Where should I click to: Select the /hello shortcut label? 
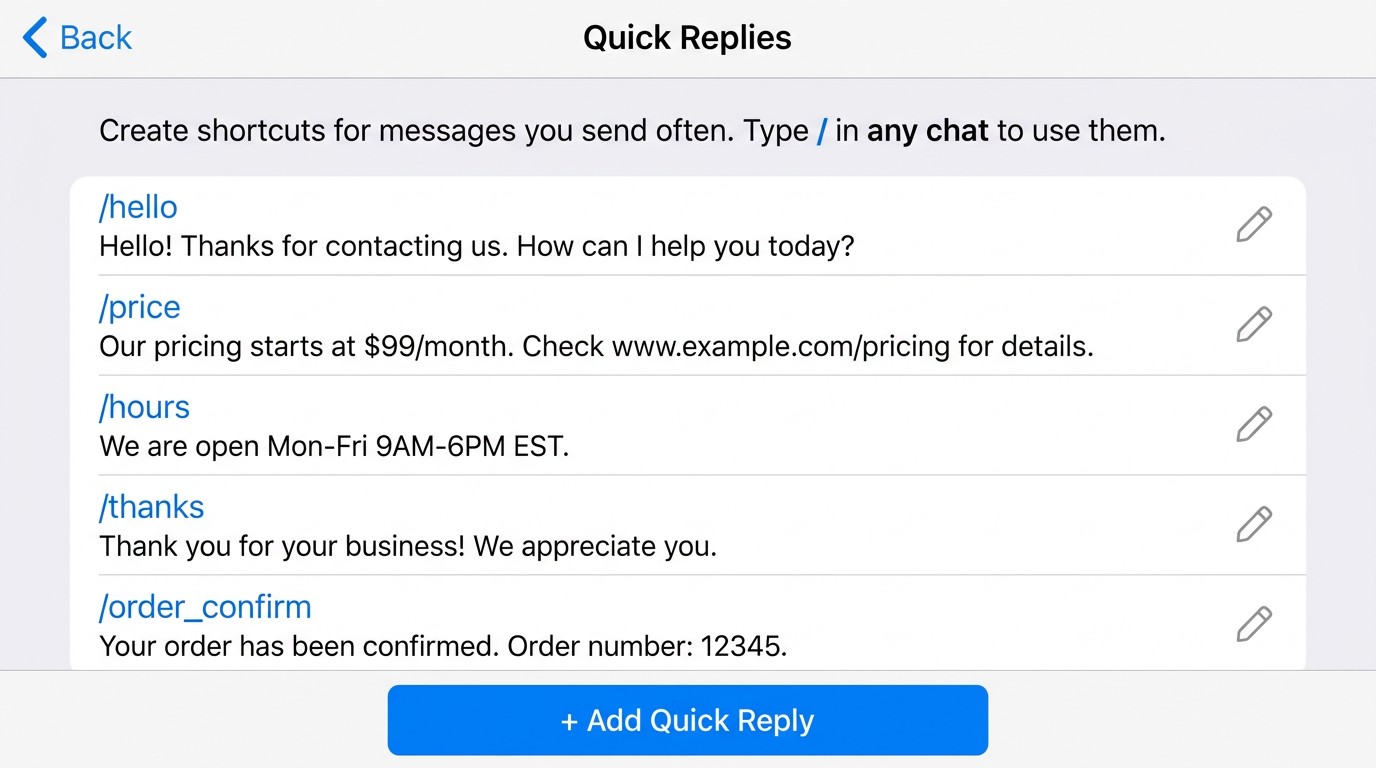point(137,207)
